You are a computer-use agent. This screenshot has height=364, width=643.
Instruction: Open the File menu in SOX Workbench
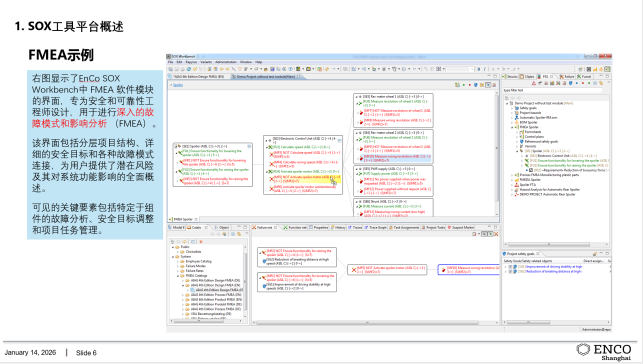click(x=170, y=62)
